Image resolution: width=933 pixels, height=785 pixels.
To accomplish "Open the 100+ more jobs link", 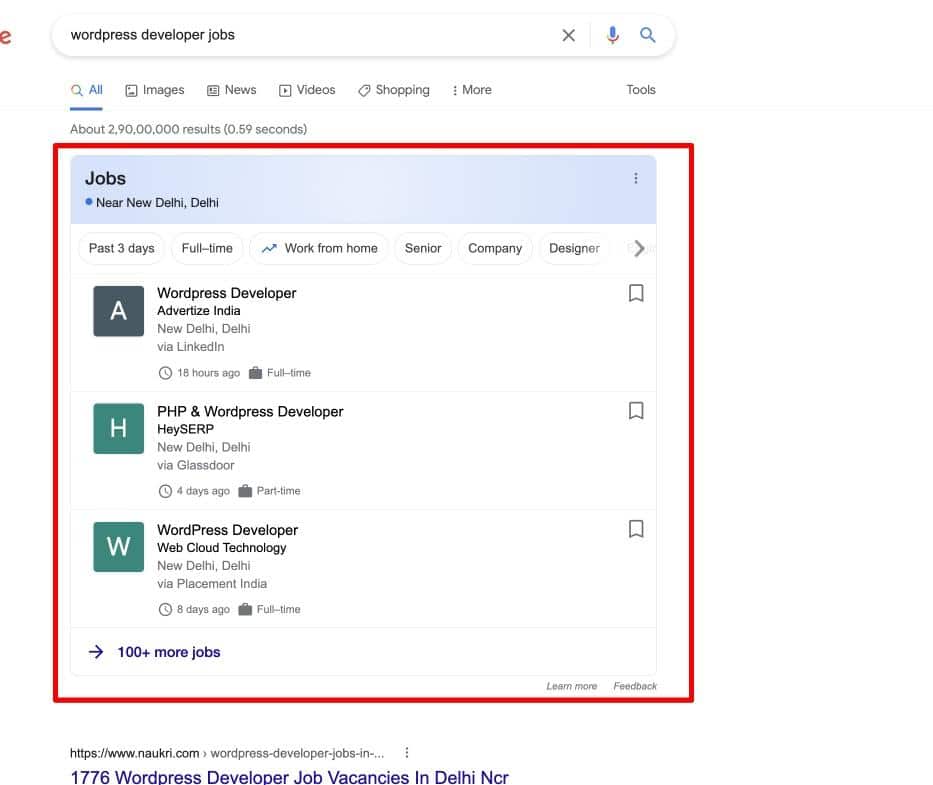I will point(168,652).
